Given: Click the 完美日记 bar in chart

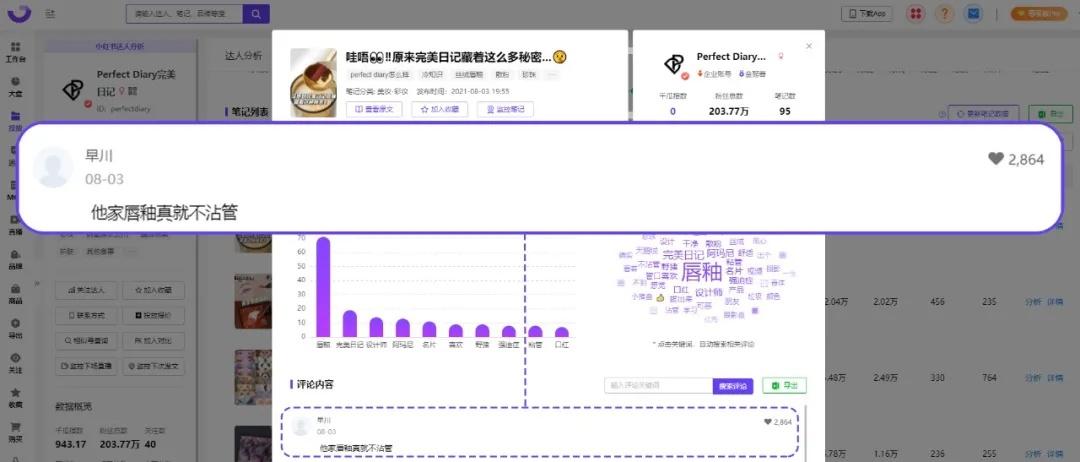Looking at the screenshot, I should [x=350, y=323].
